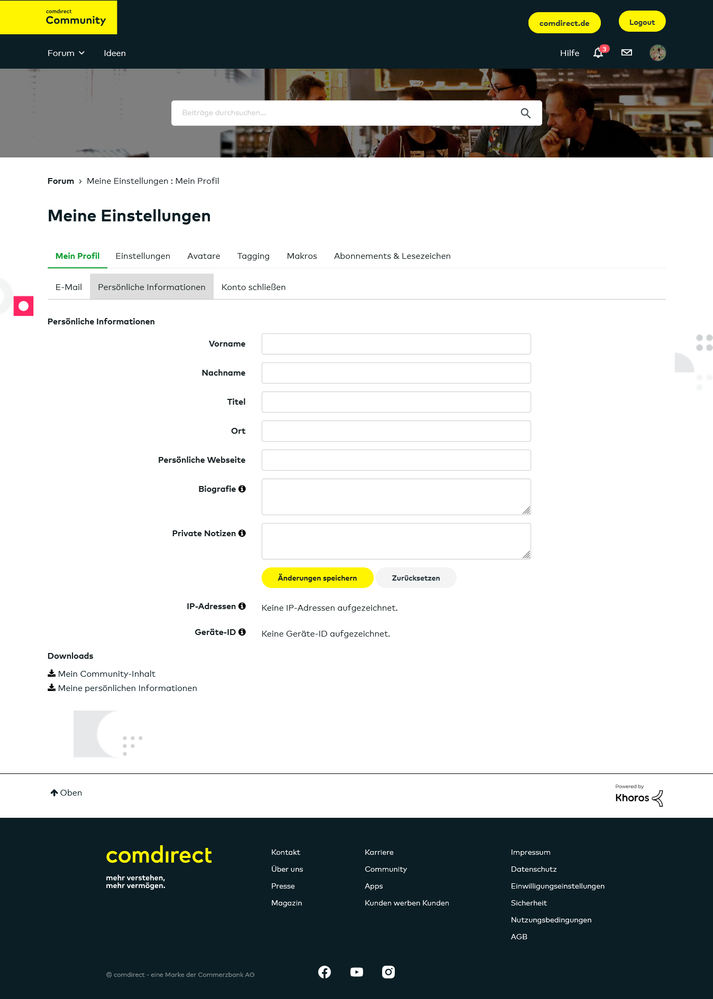Open the Über uns footer link
713x999 pixels.
coord(287,869)
